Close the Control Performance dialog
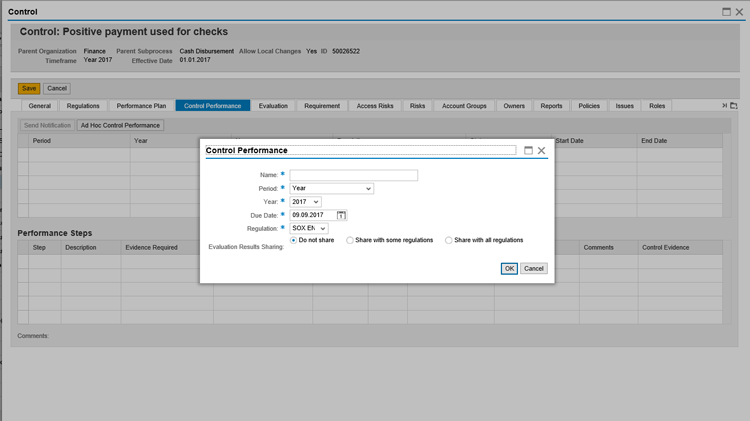This screenshot has height=421, width=750. tap(542, 150)
